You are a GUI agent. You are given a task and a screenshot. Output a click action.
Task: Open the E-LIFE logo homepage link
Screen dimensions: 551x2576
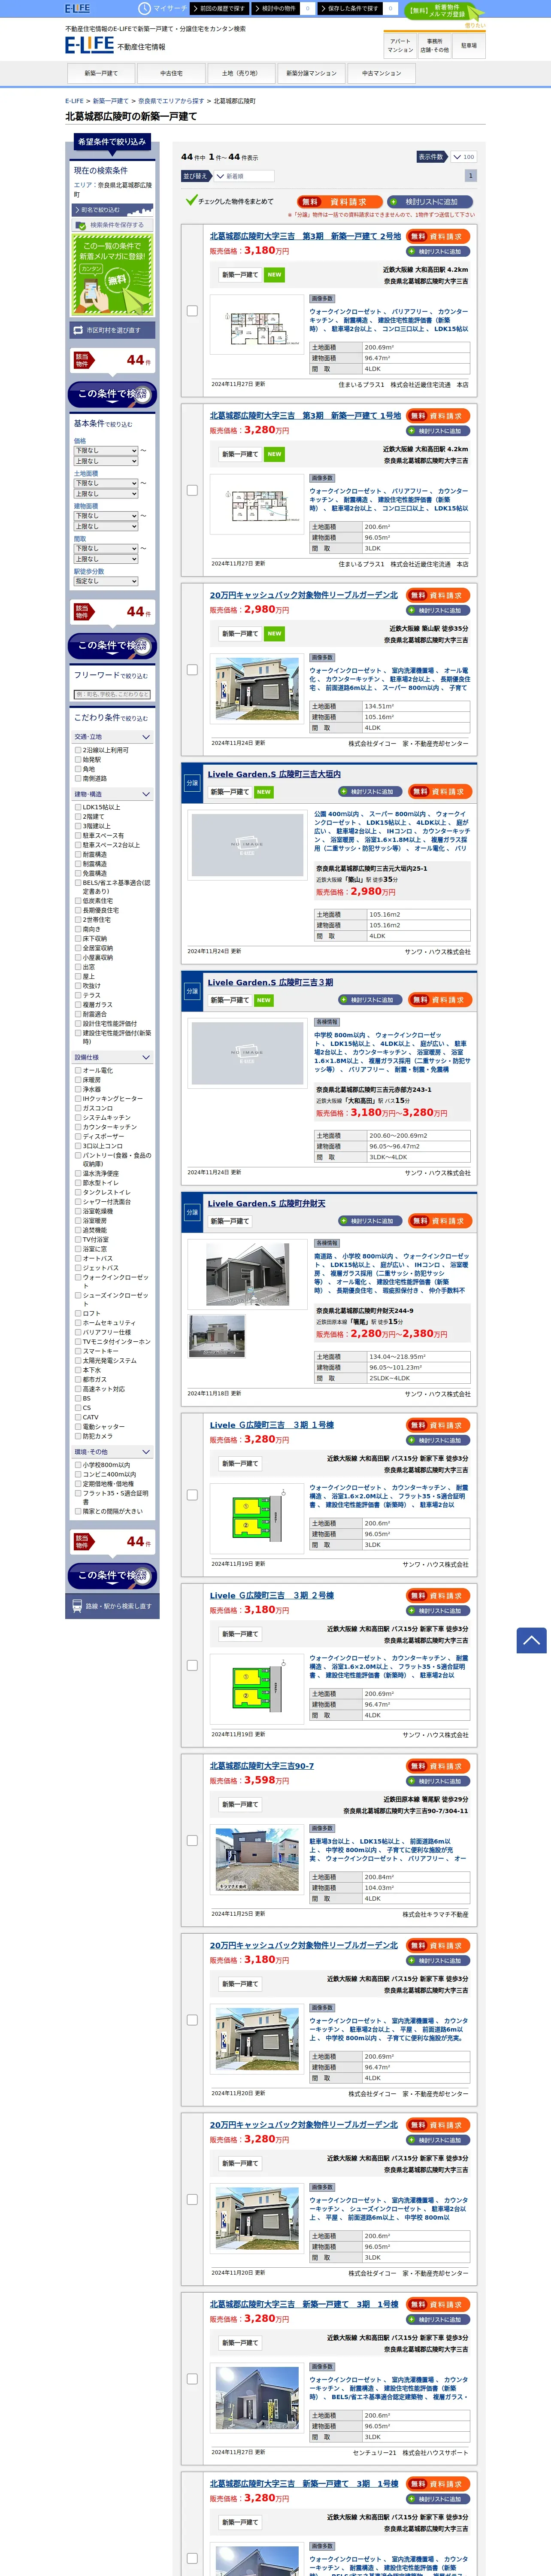89,45
